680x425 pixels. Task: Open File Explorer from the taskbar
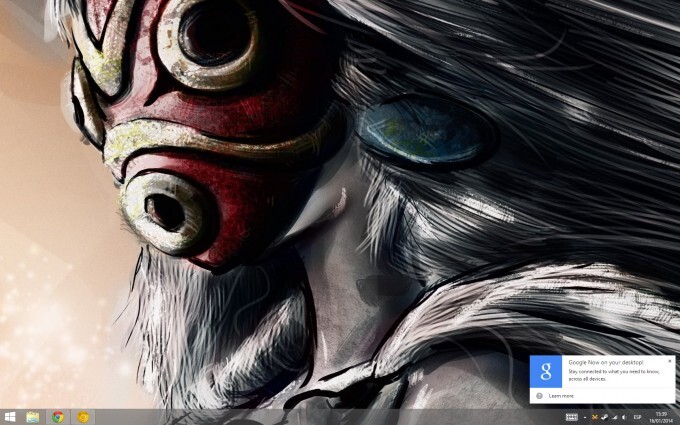[x=33, y=416]
